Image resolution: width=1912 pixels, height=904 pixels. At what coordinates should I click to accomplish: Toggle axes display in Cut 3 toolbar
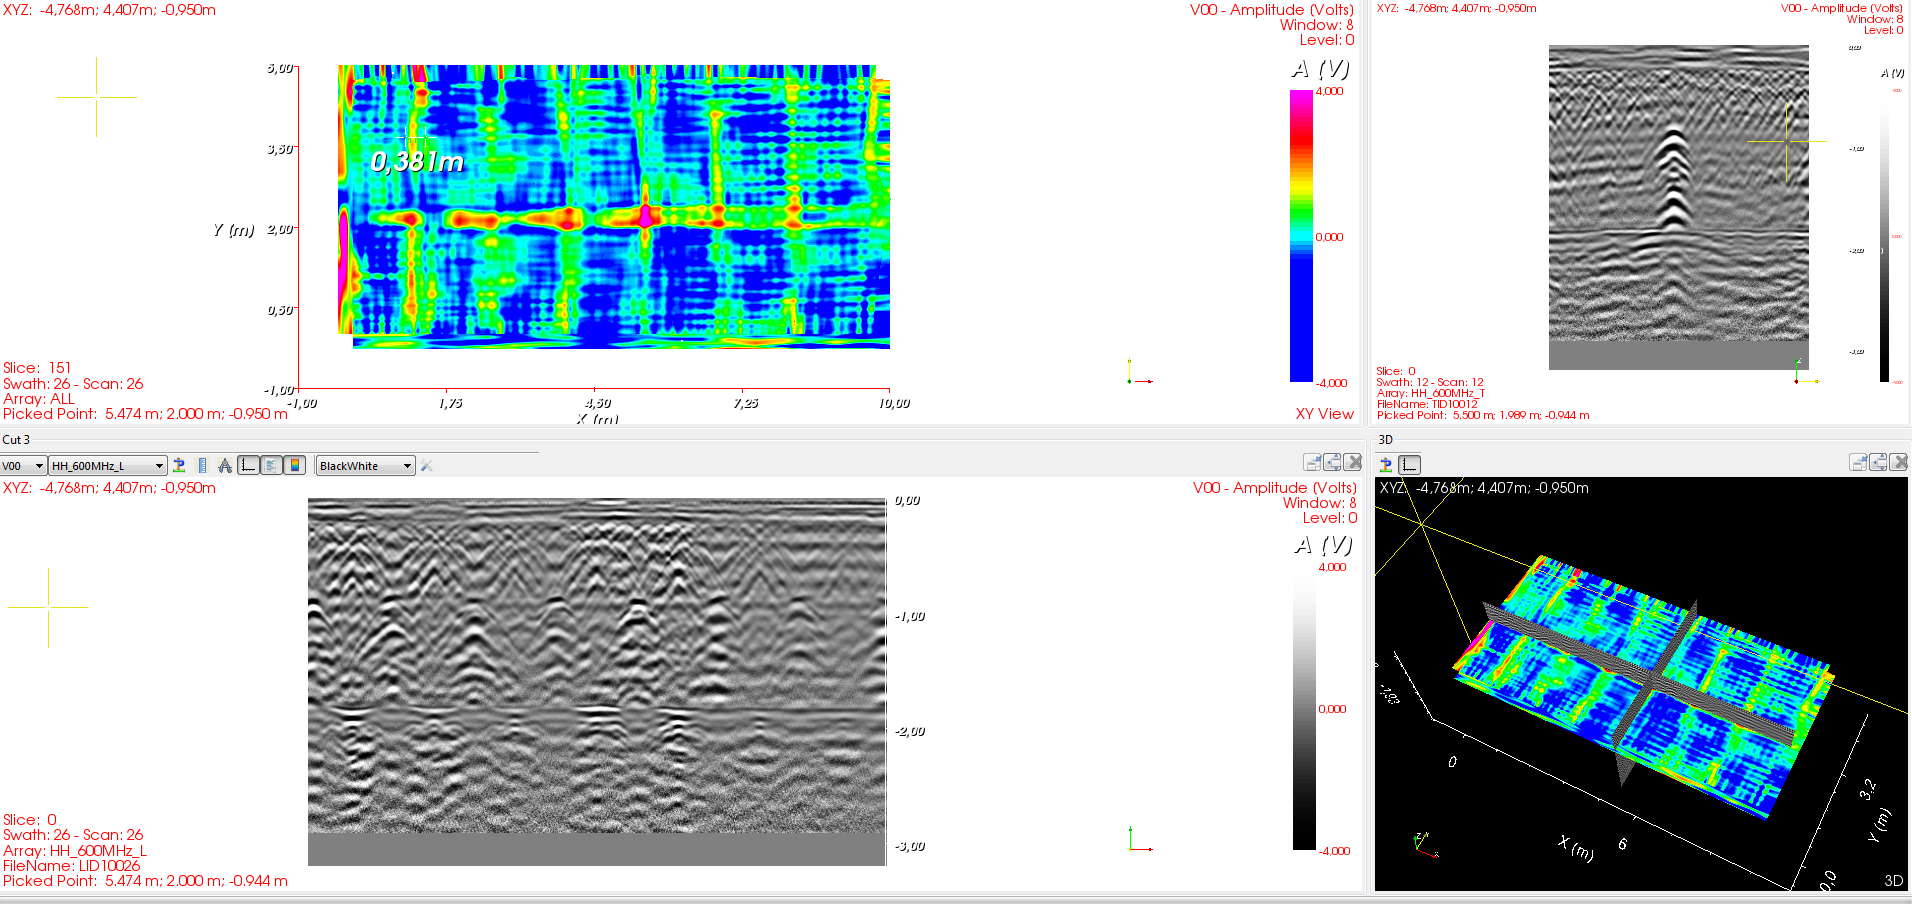[x=249, y=465]
